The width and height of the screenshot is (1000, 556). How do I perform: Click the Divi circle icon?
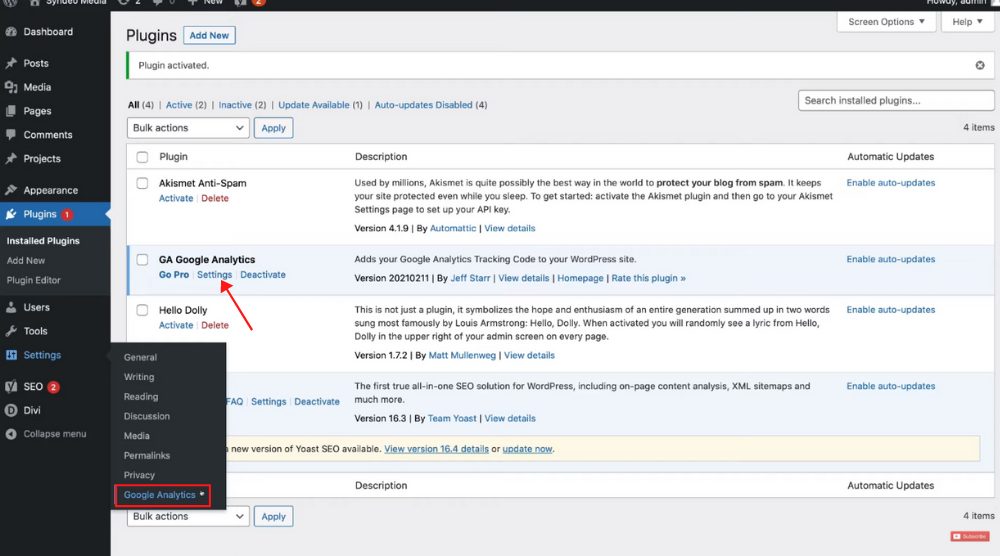click(x=11, y=410)
